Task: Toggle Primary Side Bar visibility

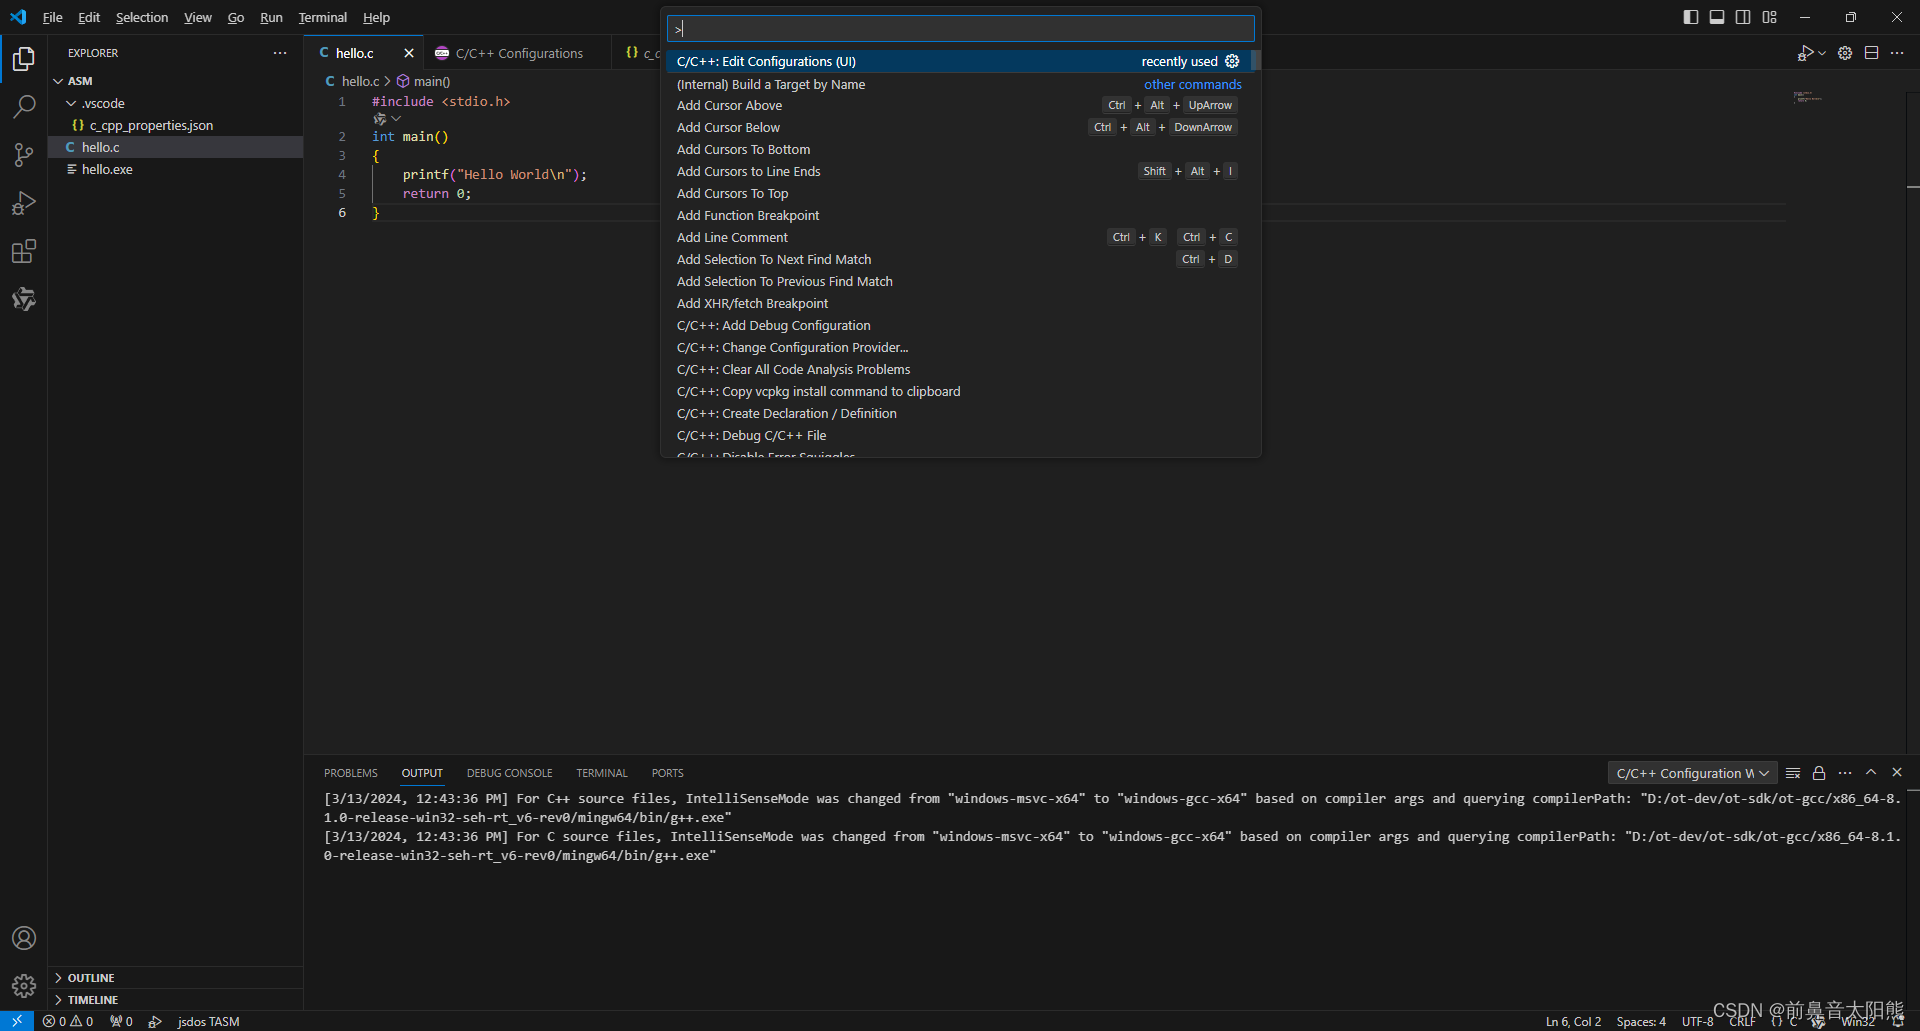Action: [1691, 17]
